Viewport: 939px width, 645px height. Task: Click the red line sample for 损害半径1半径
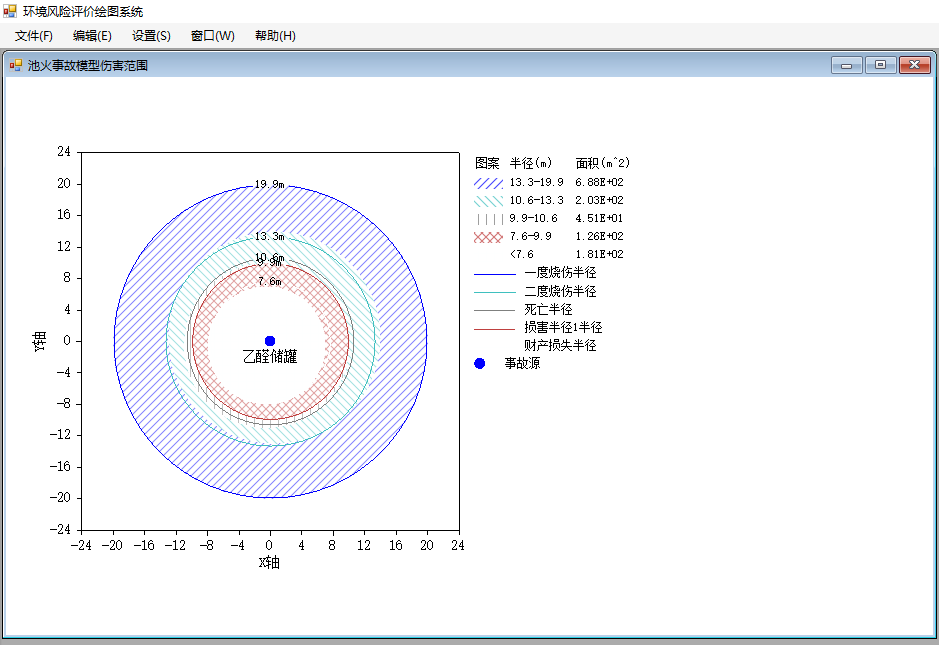[495, 329]
